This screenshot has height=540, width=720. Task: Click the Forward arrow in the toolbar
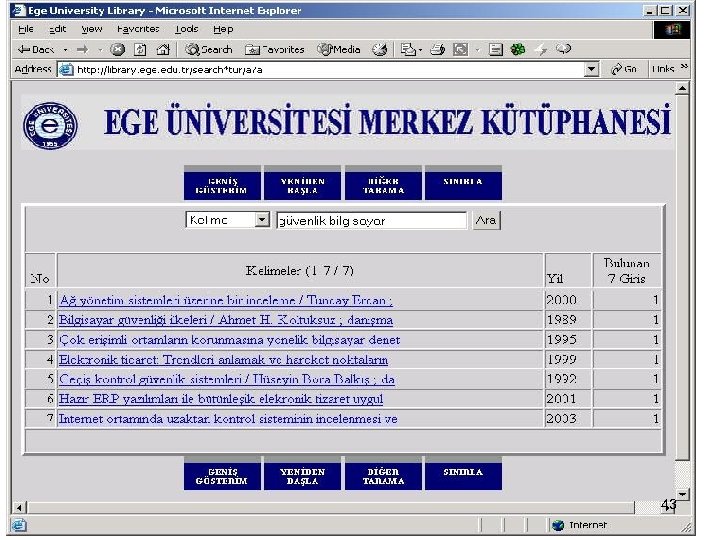point(83,49)
